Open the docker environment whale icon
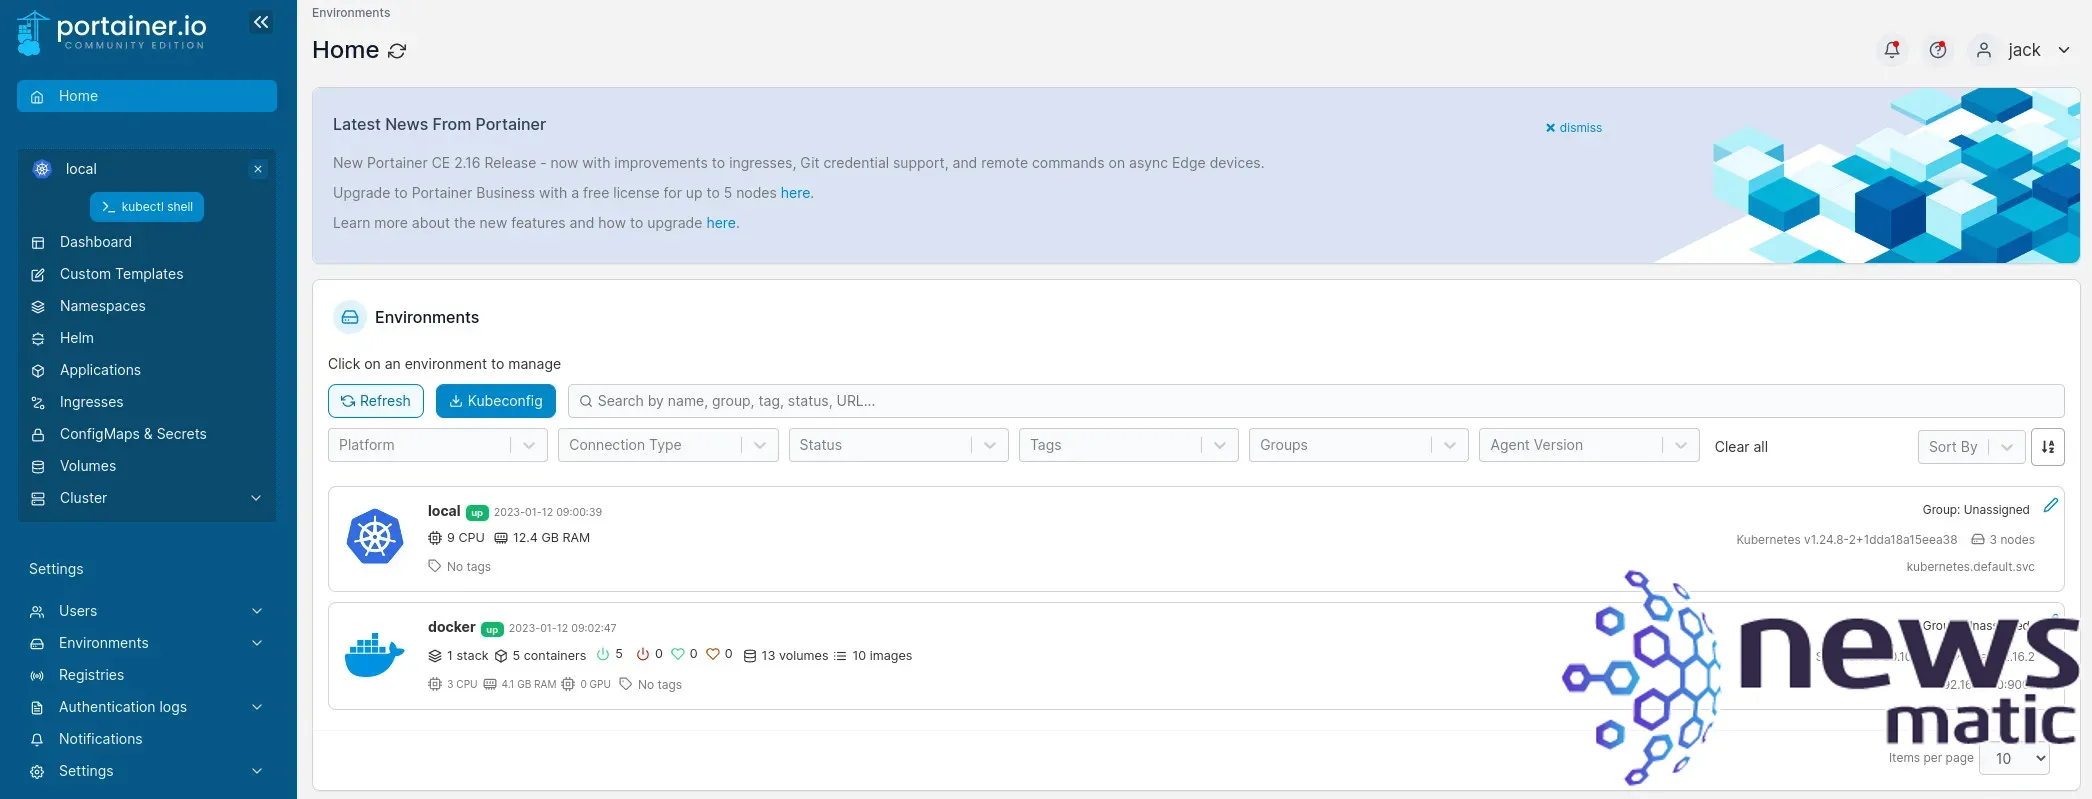The width and height of the screenshot is (2092, 799). coord(374,655)
